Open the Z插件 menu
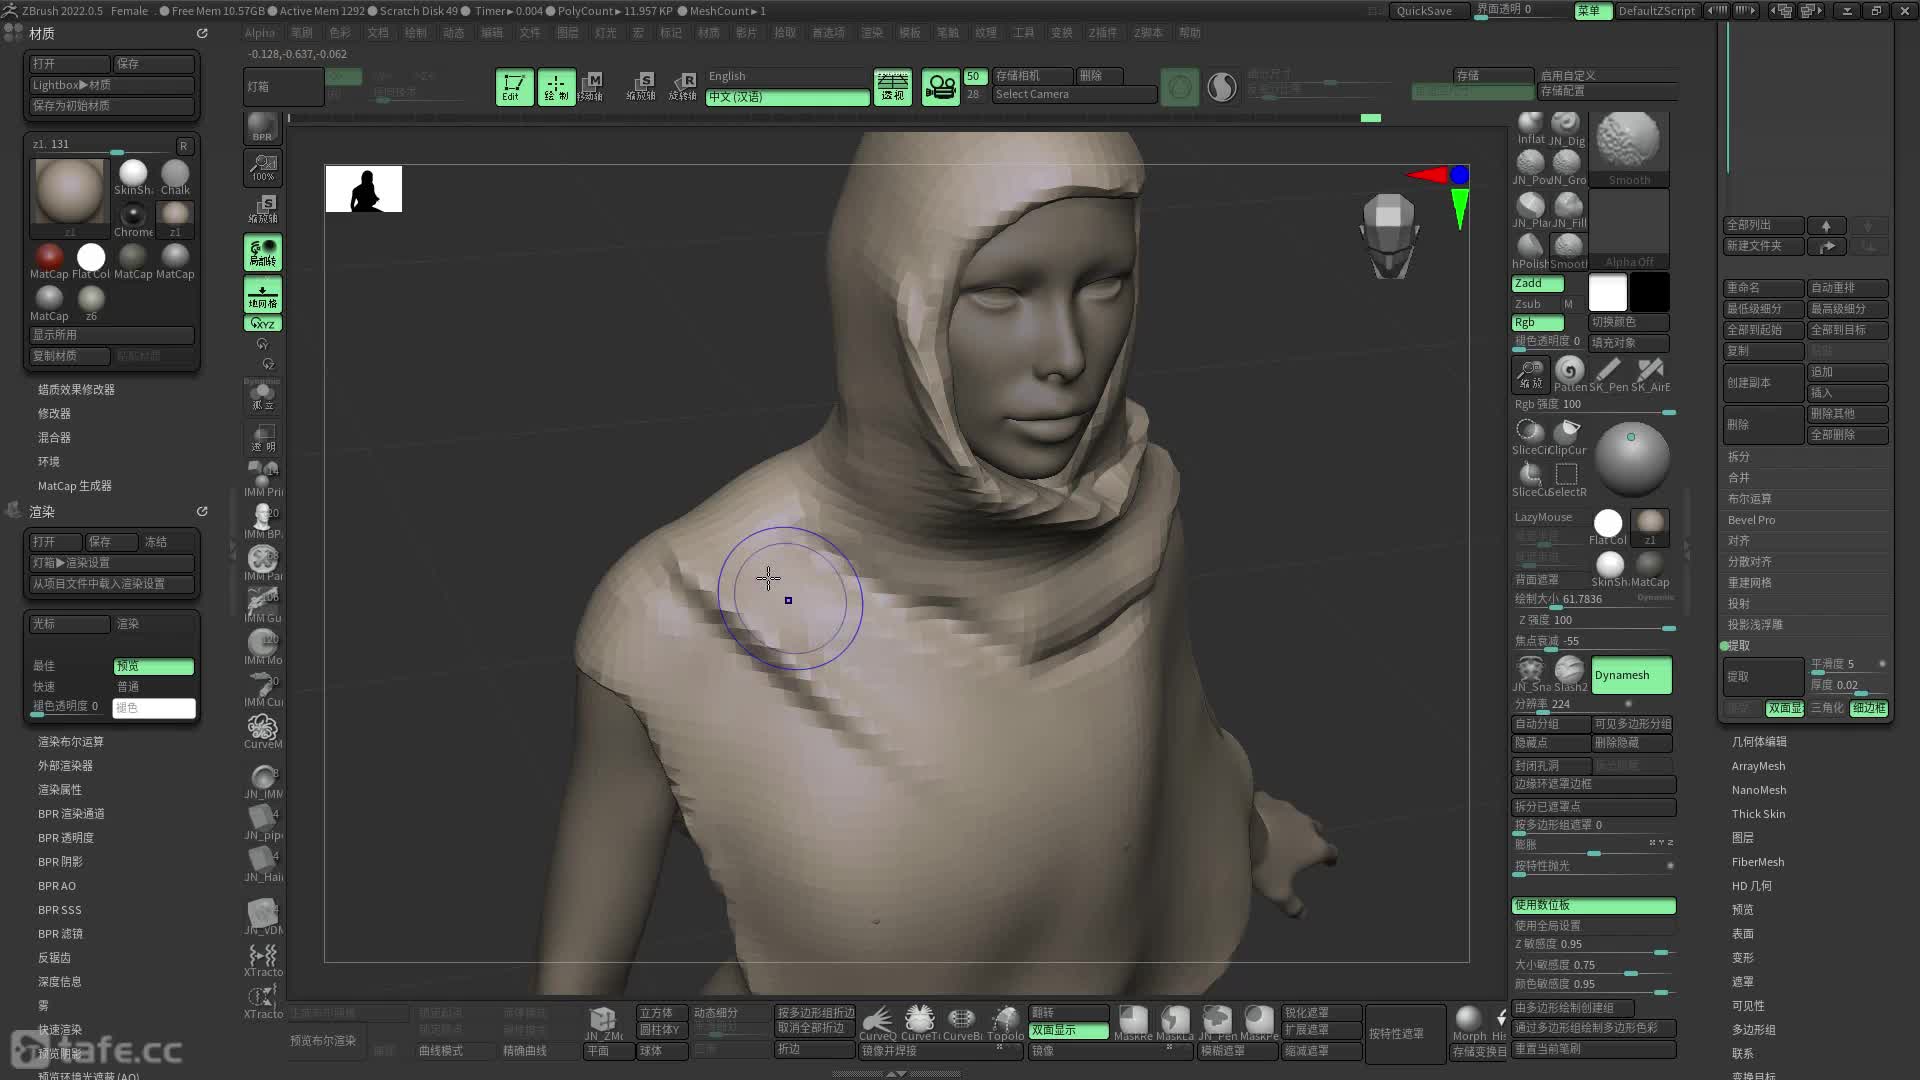1920x1080 pixels. 1103,33
